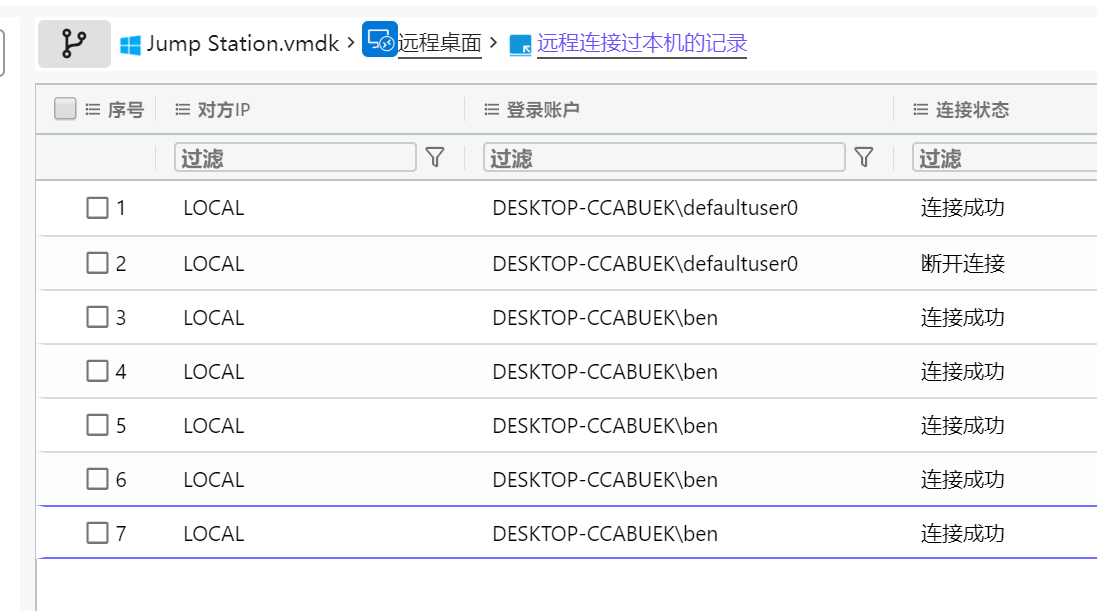Image resolution: width=1097 pixels, height=611 pixels.
Task: Select DESKTOP-CCABUEK\ben in row 7
Action: (605, 534)
